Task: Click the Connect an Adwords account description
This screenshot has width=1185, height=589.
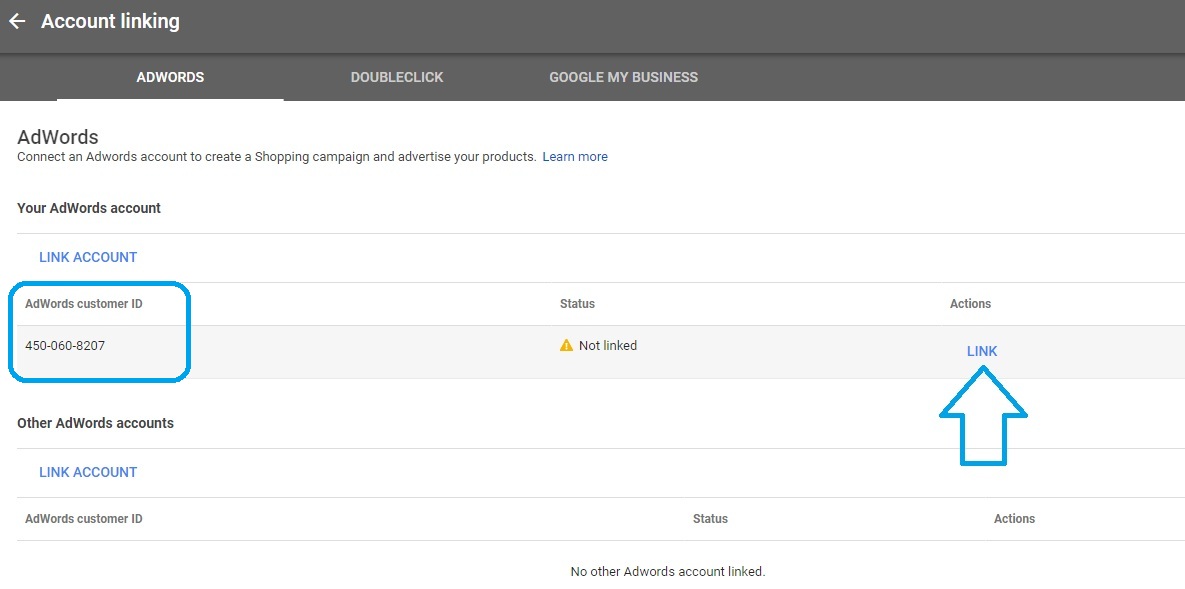Action: click(277, 157)
